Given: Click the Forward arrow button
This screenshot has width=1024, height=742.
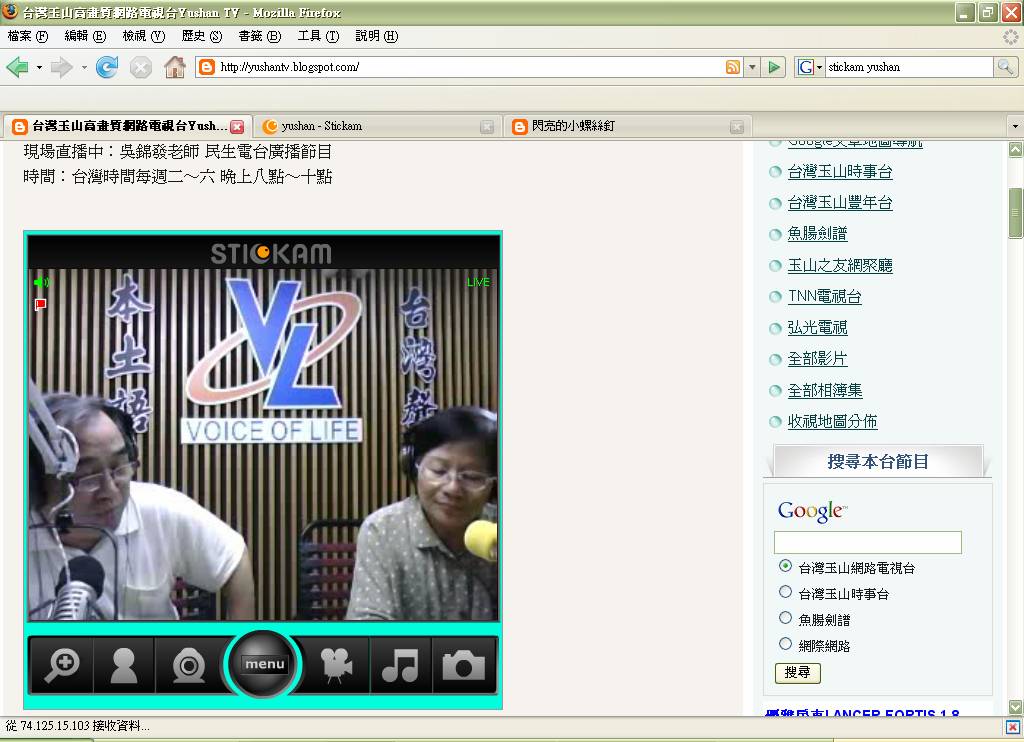Looking at the screenshot, I should (60, 67).
